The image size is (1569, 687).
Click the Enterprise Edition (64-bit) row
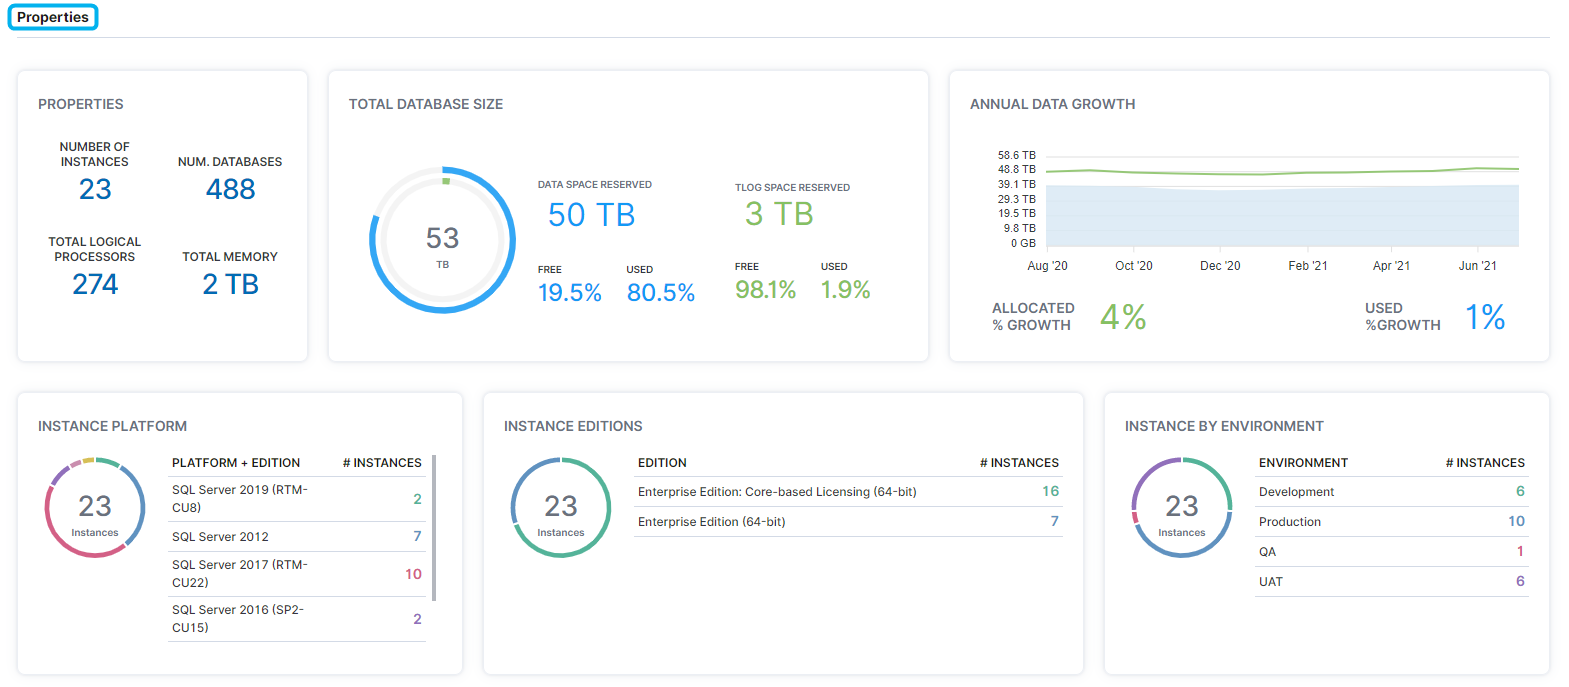[x=847, y=522]
